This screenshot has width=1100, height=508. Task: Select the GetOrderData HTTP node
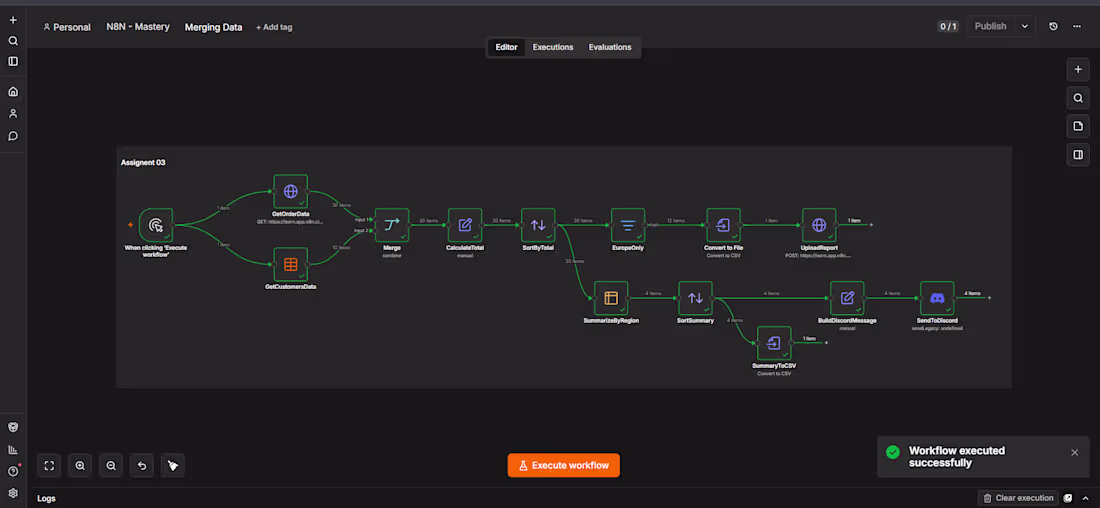point(290,192)
